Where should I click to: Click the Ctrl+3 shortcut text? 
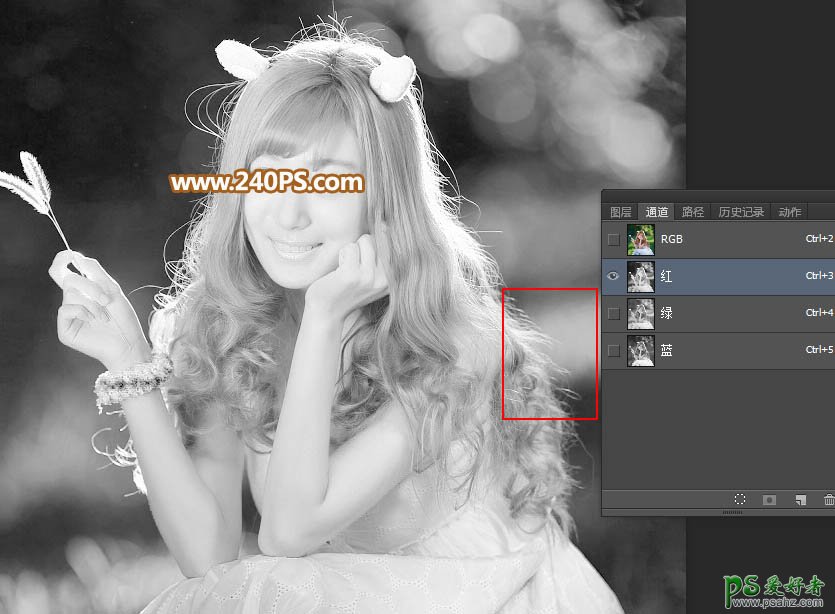point(820,275)
